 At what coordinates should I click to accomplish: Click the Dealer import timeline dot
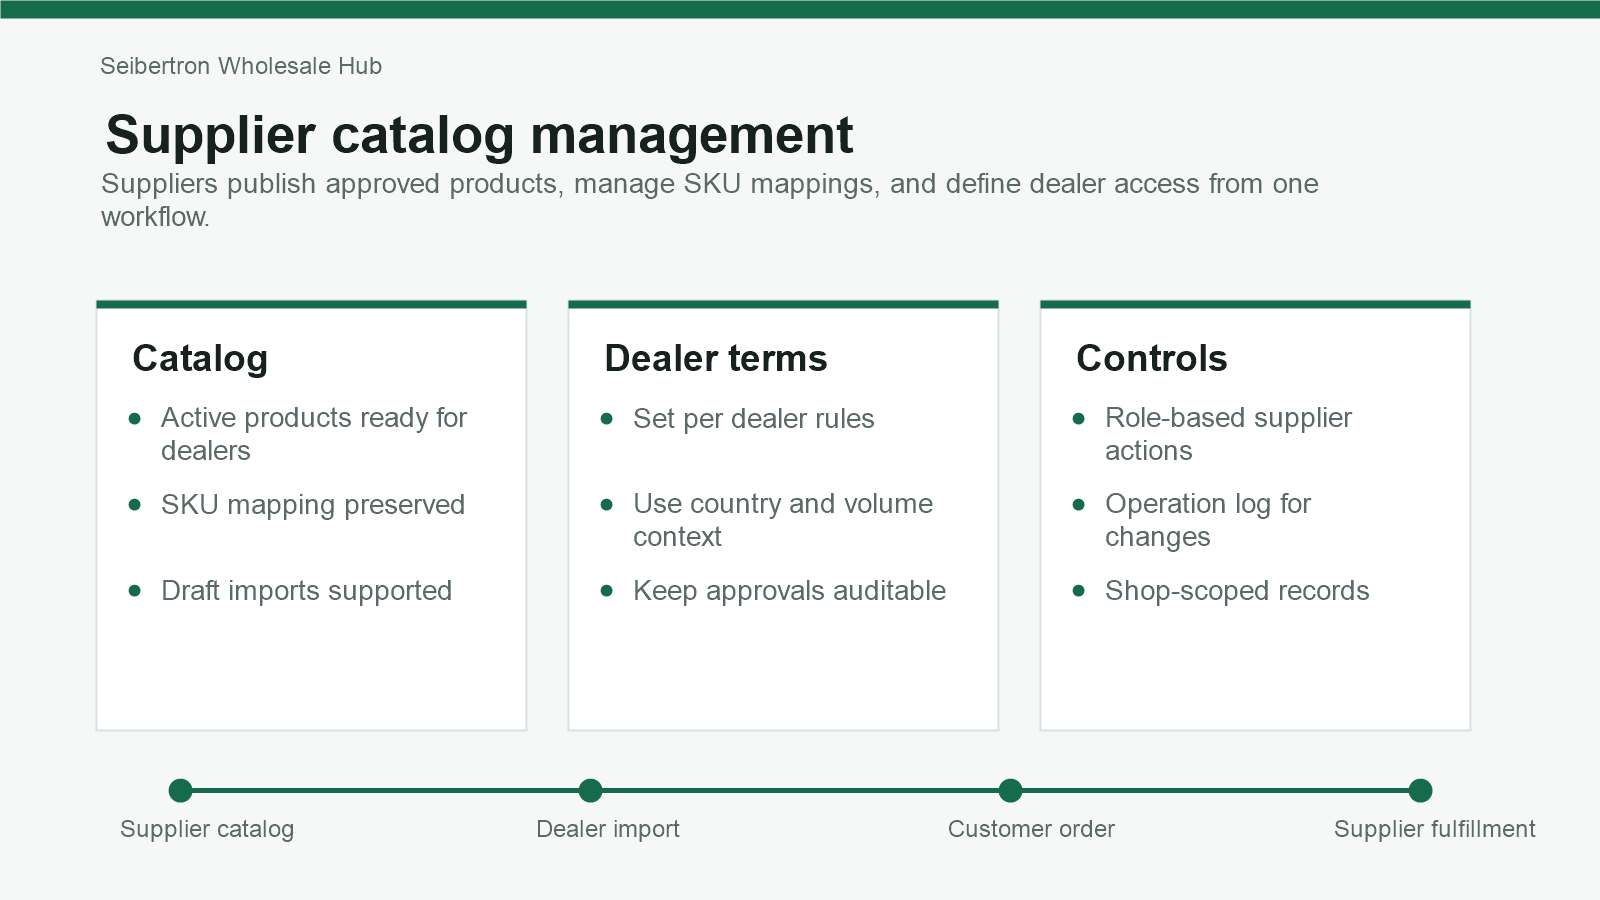[x=591, y=791]
